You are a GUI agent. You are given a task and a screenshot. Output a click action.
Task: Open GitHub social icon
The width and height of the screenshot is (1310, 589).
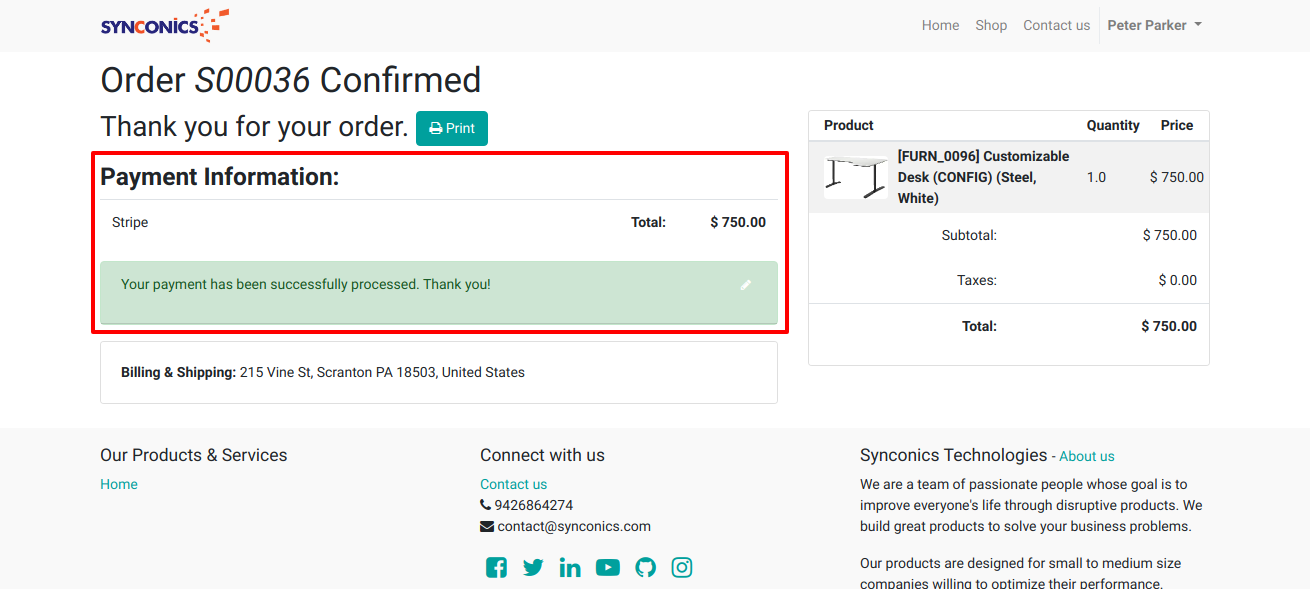(645, 568)
